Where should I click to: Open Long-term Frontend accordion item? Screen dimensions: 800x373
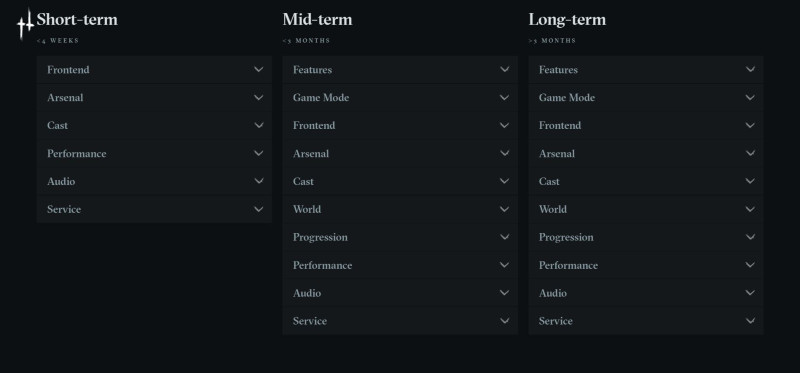click(x=646, y=126)
